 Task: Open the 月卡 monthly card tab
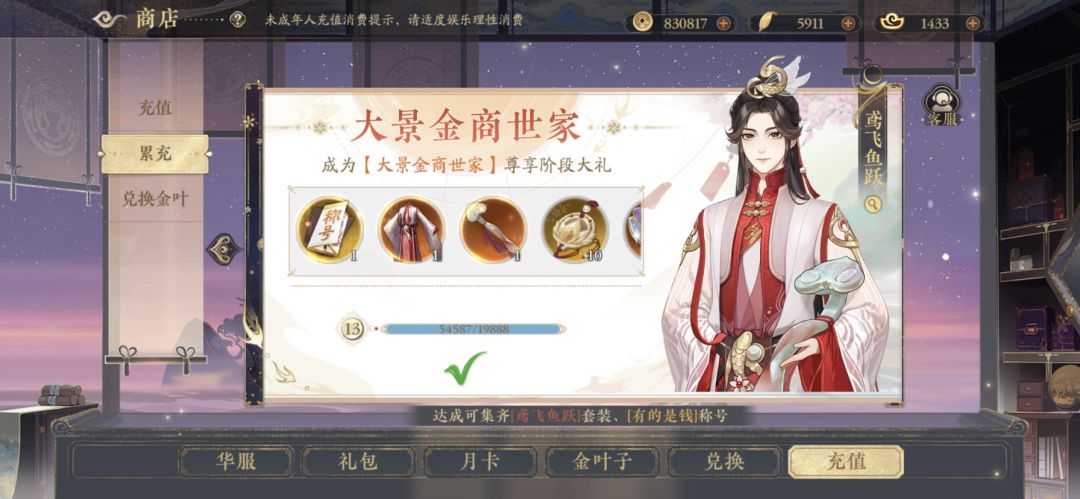[480, 461]
